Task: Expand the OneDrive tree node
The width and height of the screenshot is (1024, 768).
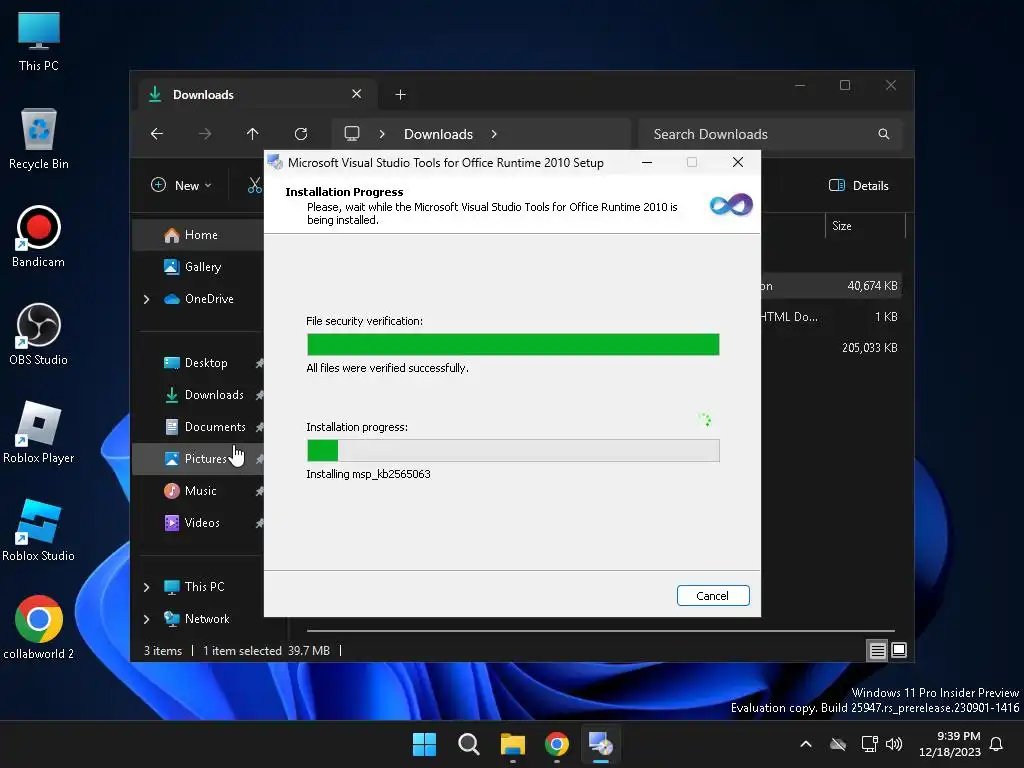Action: coord(146,299)
